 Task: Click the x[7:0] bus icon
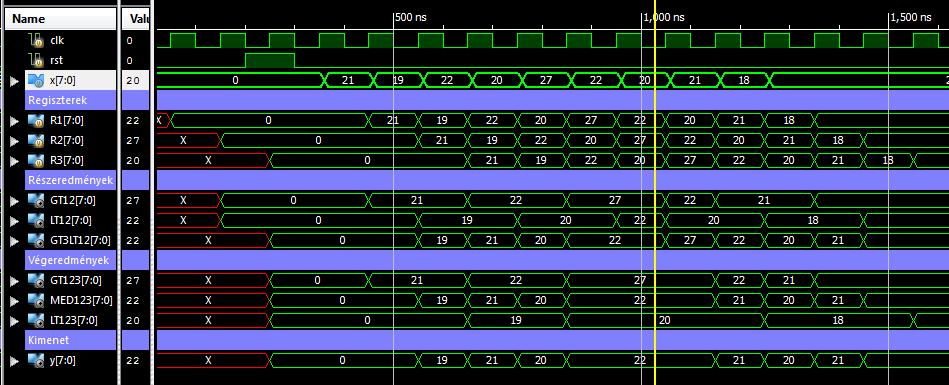click(x=36, y=81)
